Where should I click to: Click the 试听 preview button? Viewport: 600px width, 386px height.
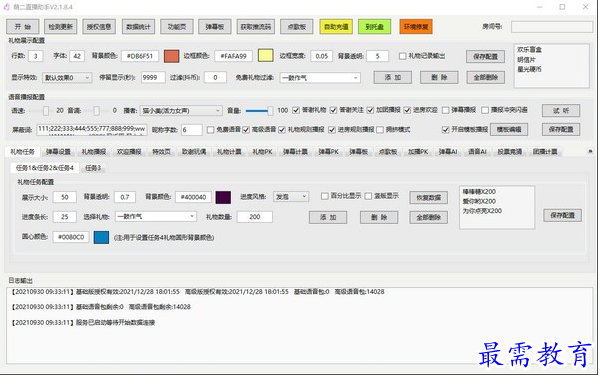pos(561,111)
